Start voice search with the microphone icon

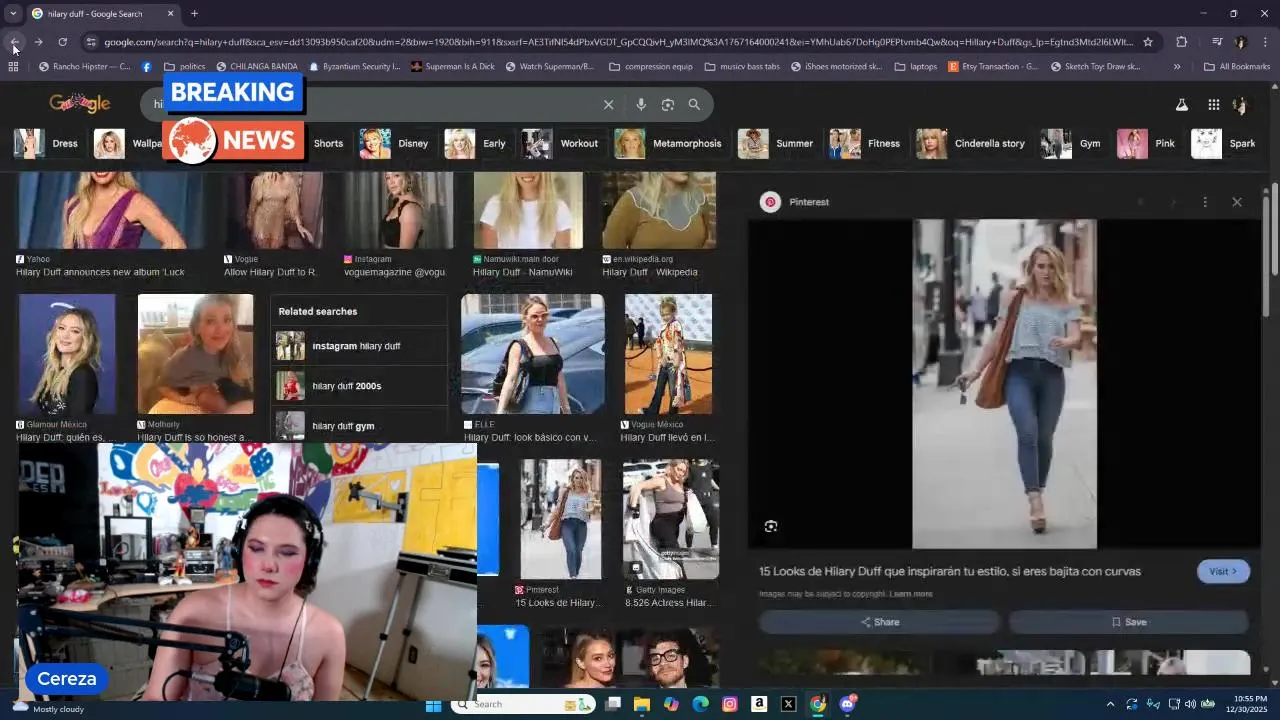click(641, 104)
